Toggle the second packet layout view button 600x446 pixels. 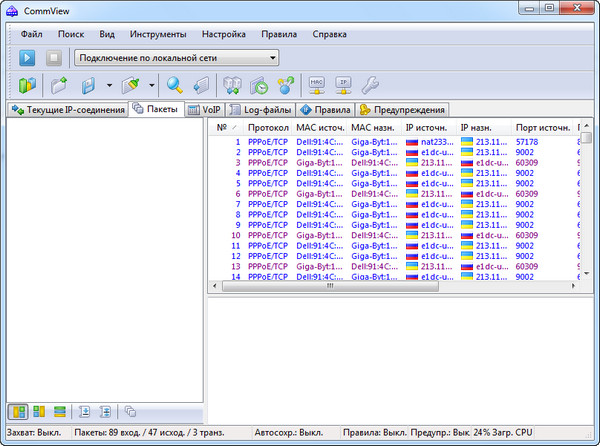click(x=39, y=411)
